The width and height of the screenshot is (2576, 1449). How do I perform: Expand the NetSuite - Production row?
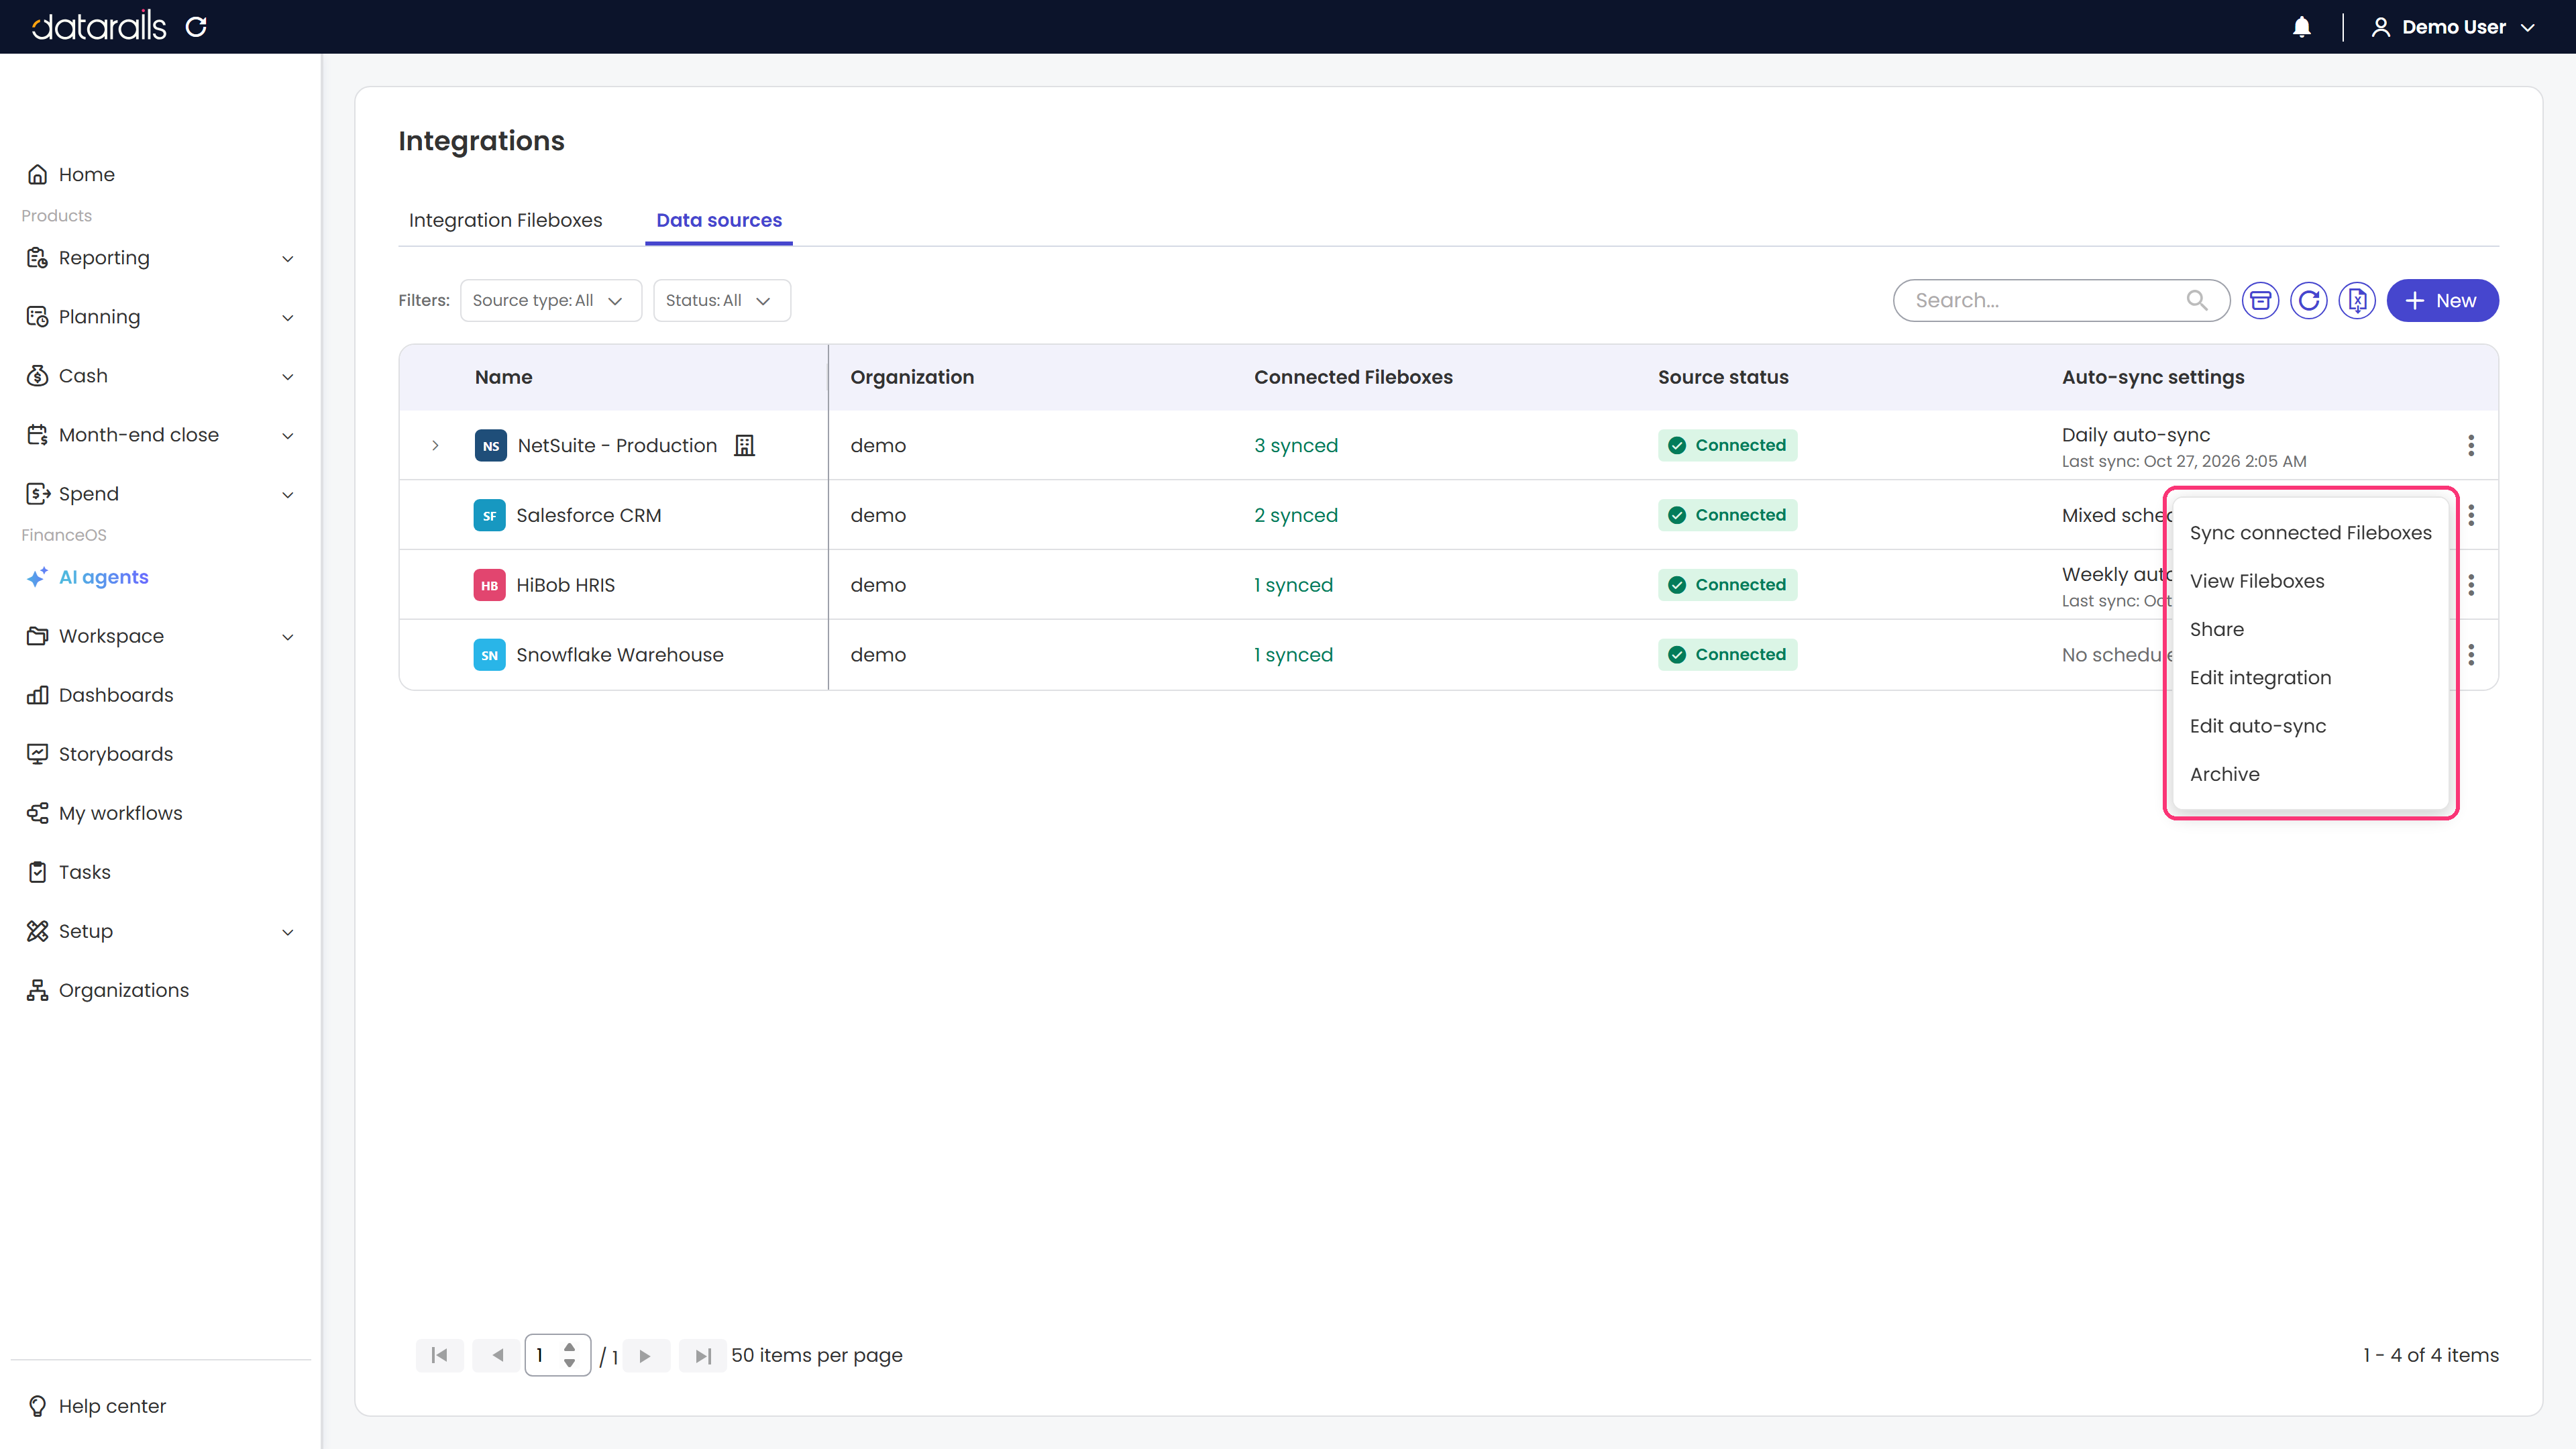pyautogui.click(x=435, y=445)
